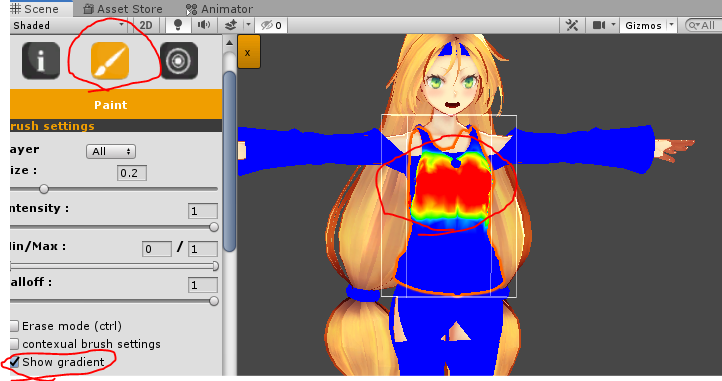Adjust the Size slider handle

tap(44, 189)
